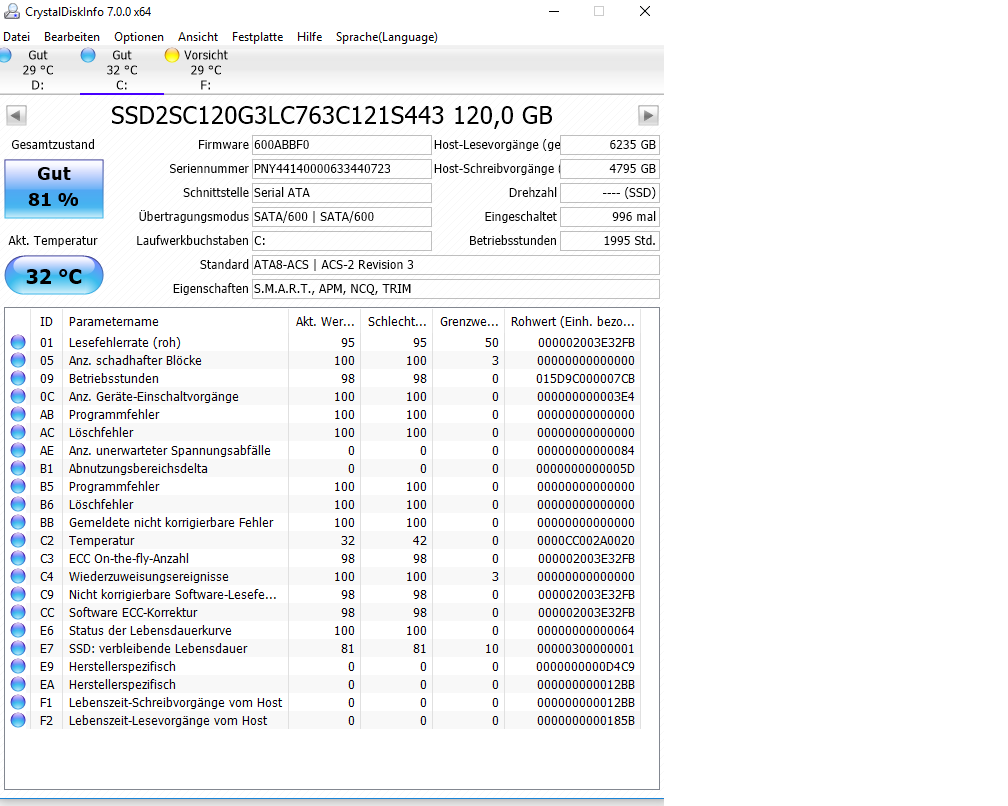Close the CrystalDiskInfo window

645,12
